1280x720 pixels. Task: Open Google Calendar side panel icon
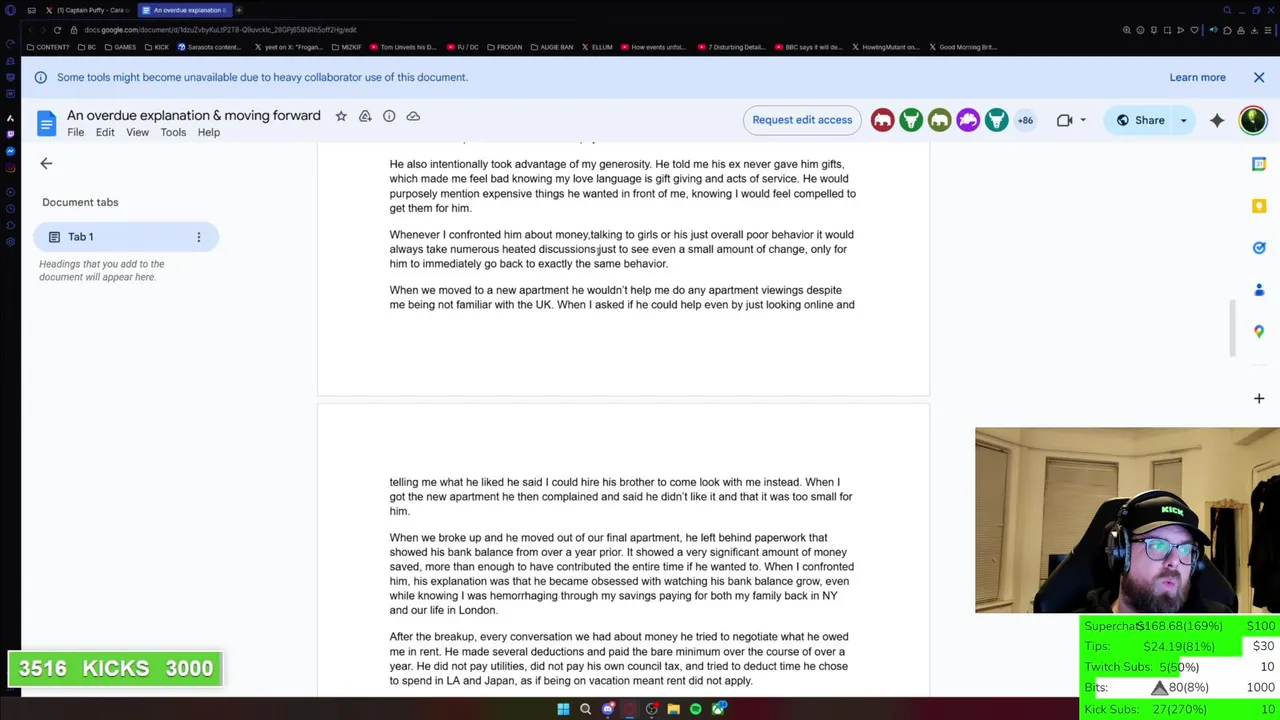click(x=1259, y=164)
